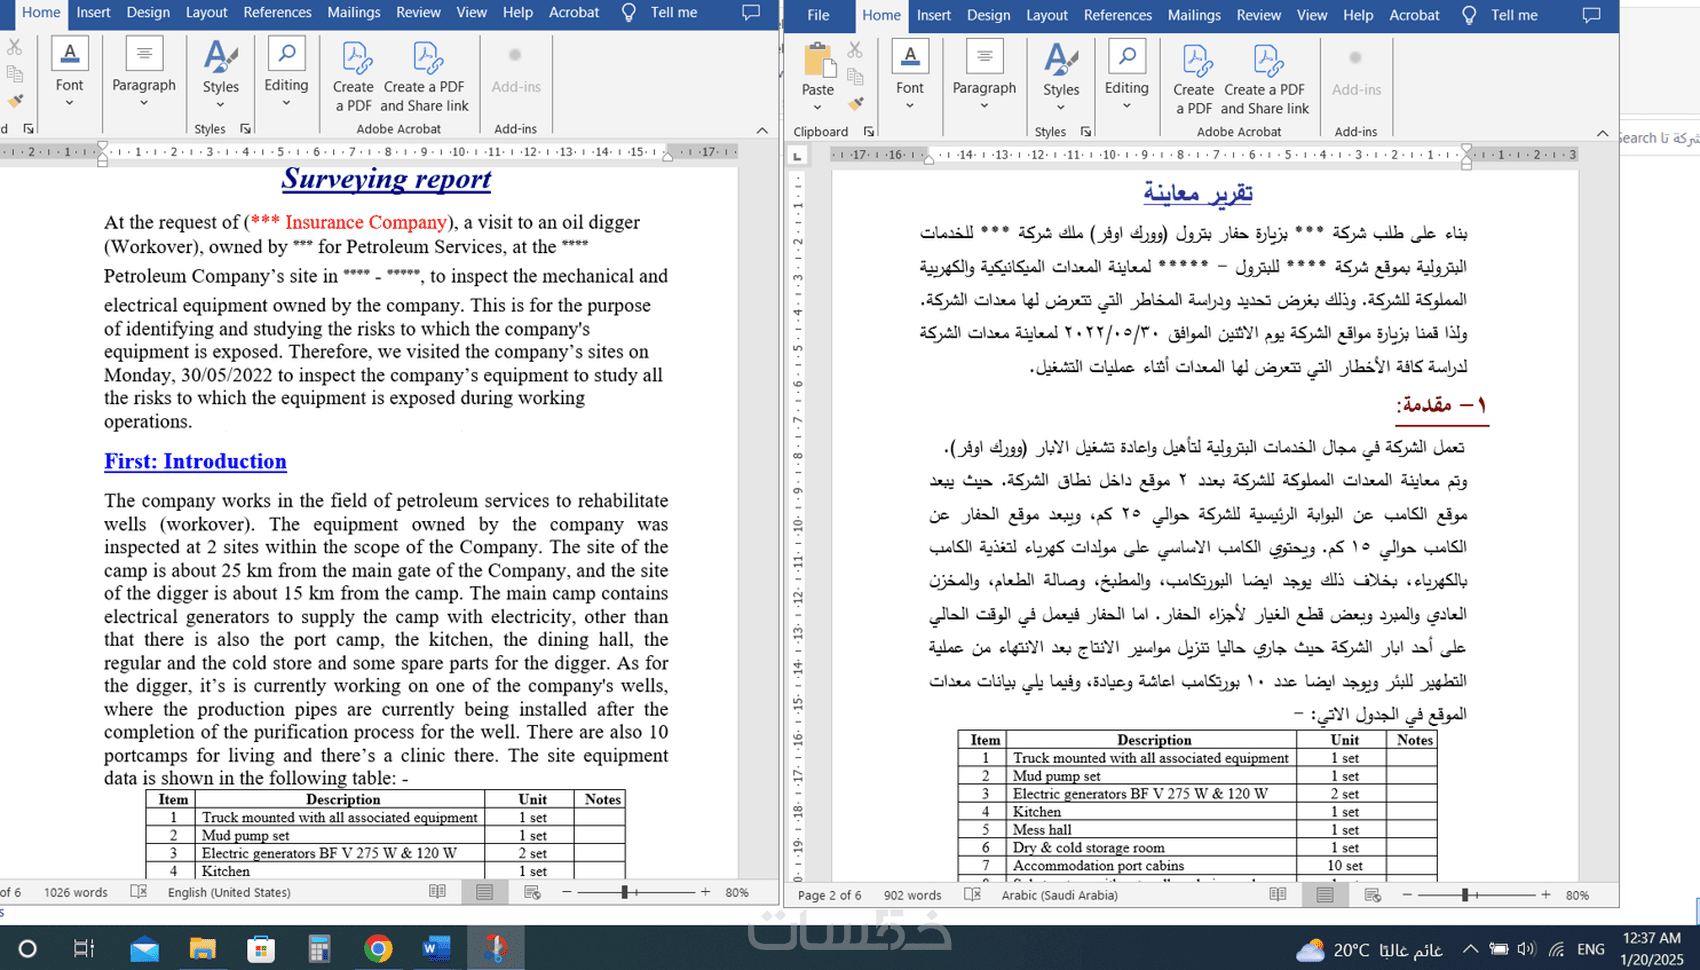Show hidden system tray icons
Screen dimensions: 1700x970
pyautogui.click(x=1469, y=949)
